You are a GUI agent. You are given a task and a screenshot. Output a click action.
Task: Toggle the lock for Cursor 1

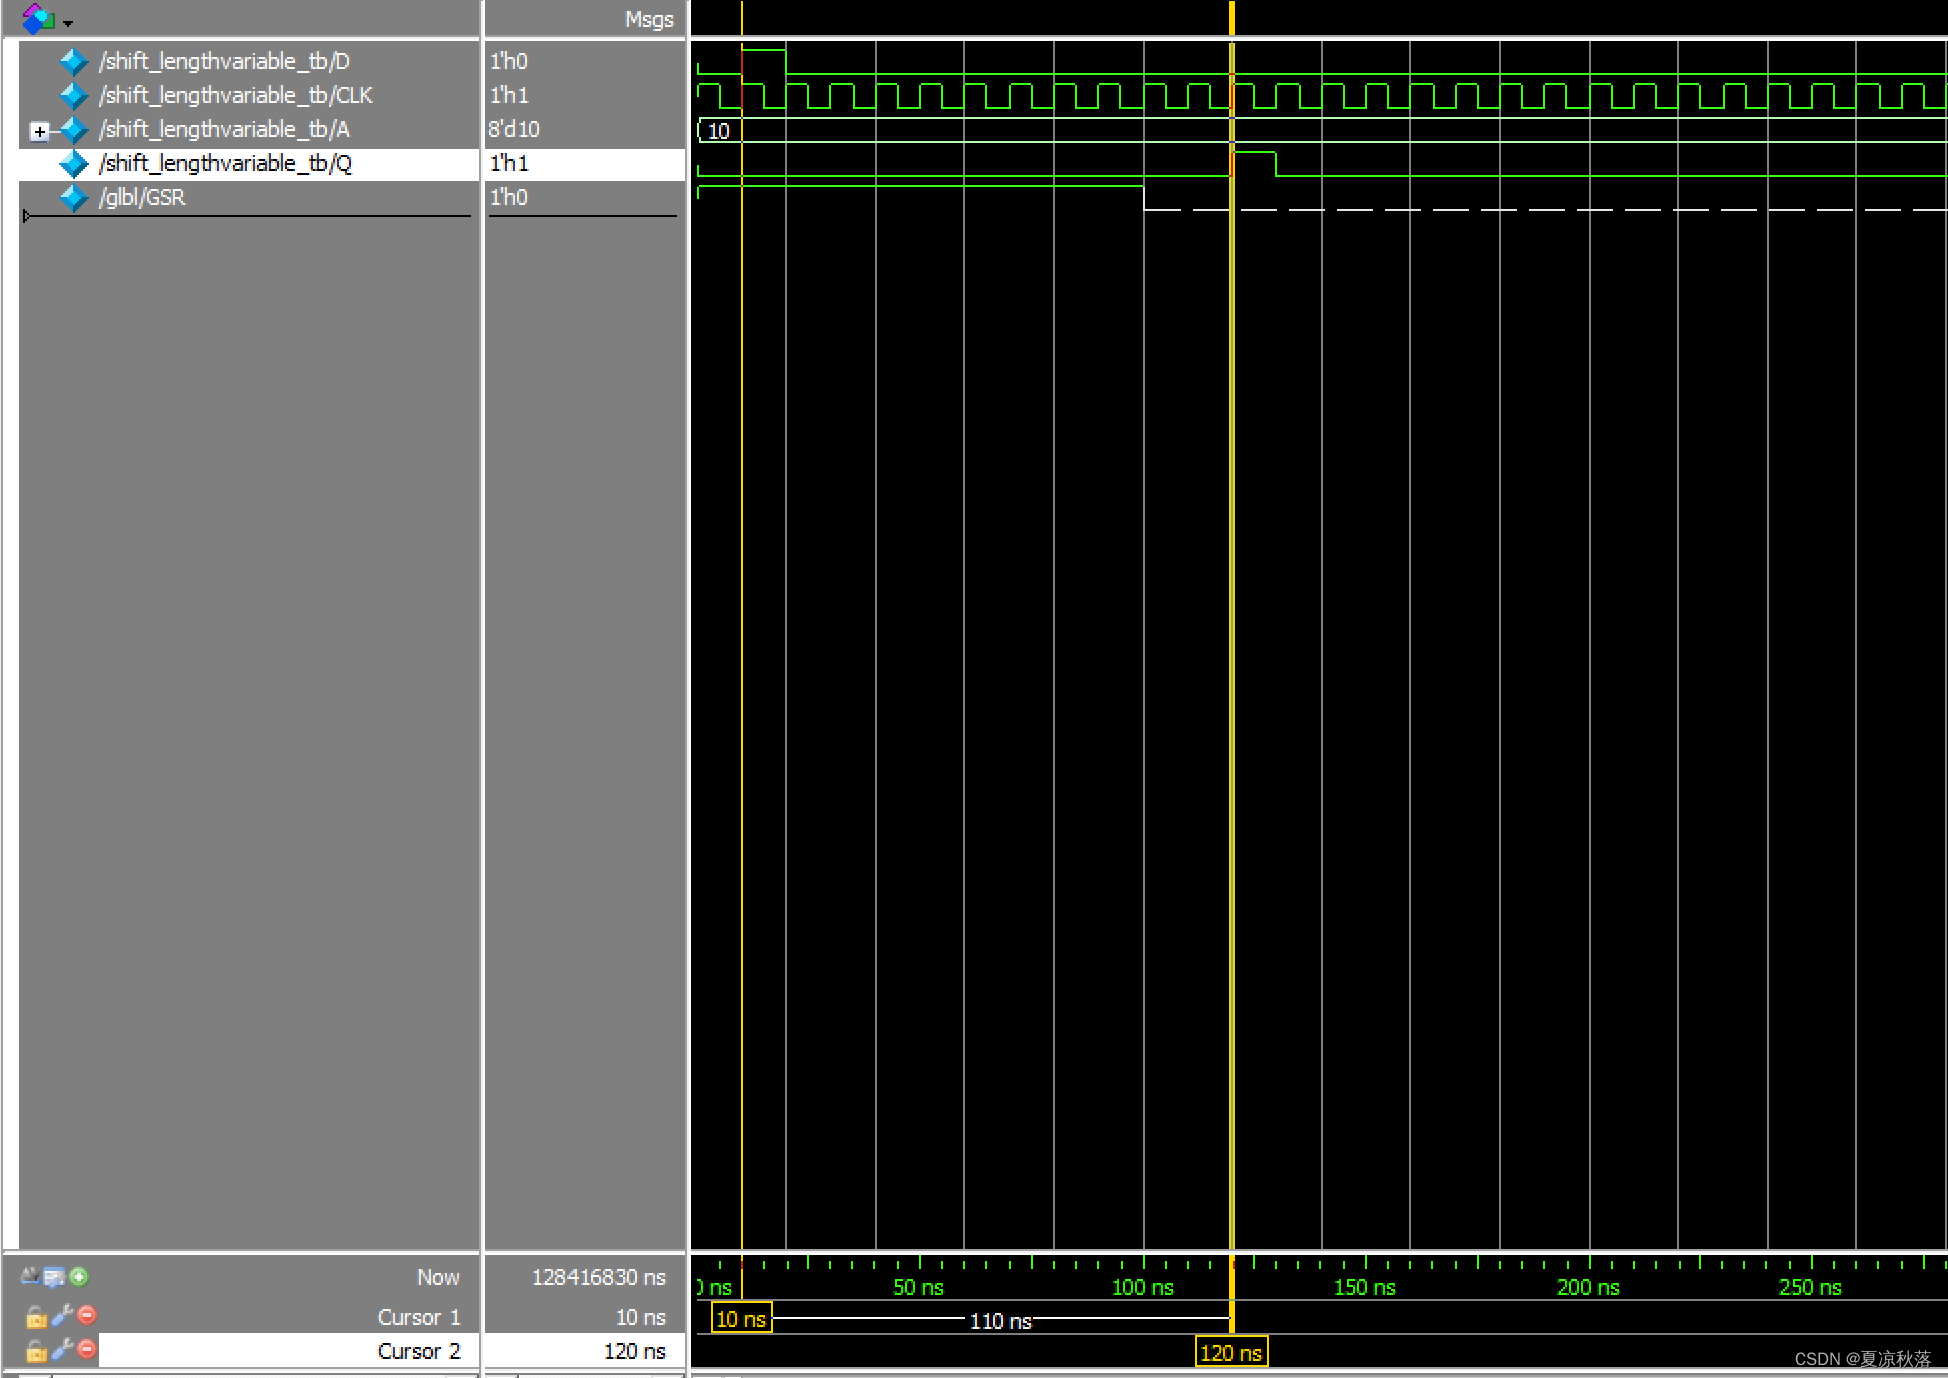coord(36,1317)
